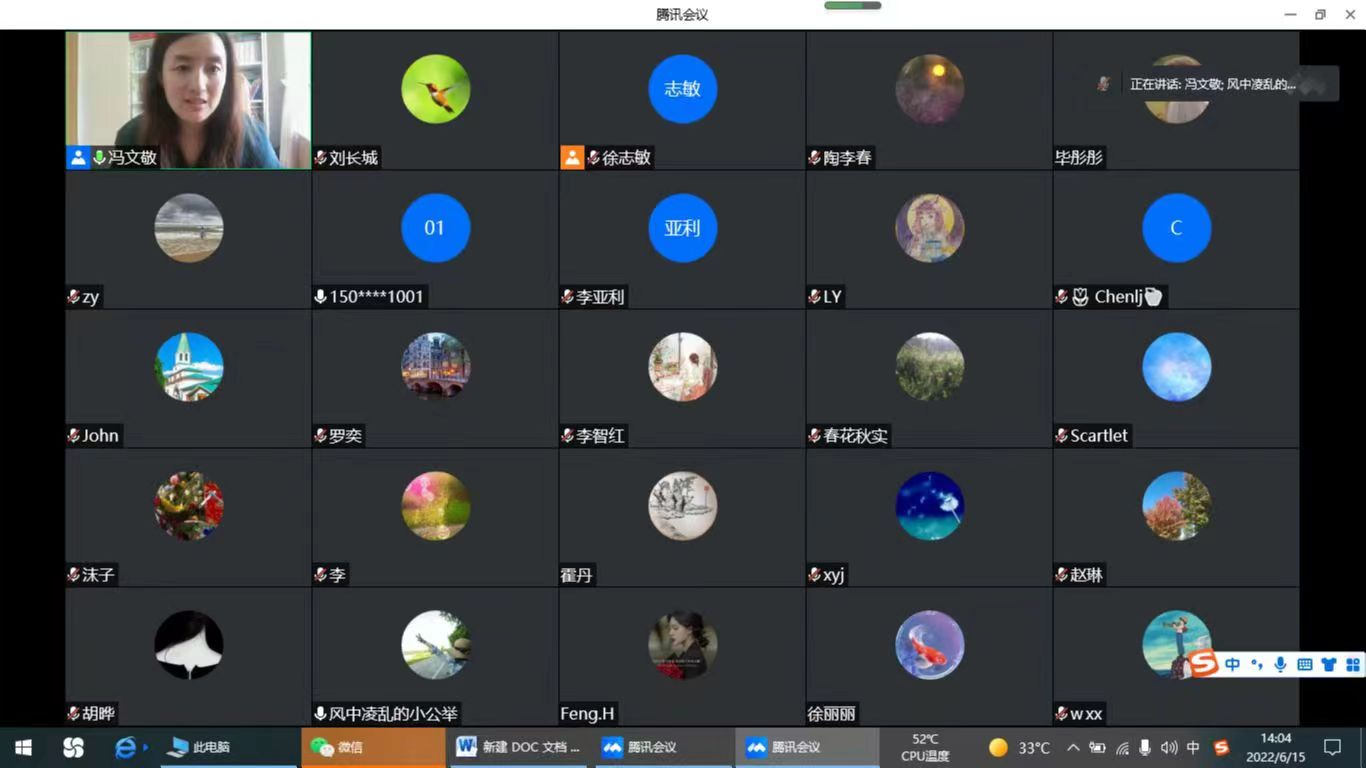Click the Wi-Fi network icon in system tray

pyautogui.click(x=1122, y=748)
